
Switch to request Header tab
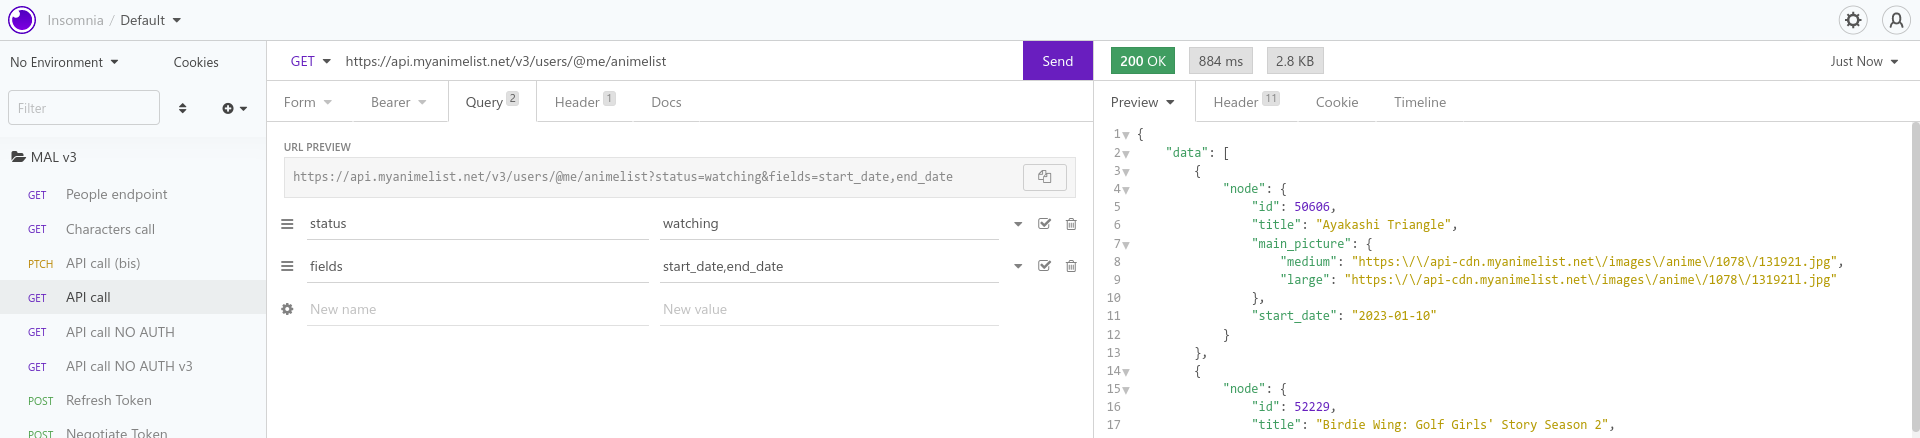click(585, 102)
